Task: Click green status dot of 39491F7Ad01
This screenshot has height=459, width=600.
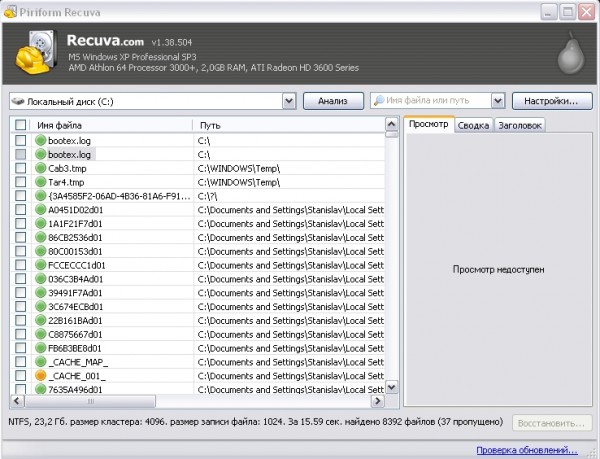Action: pos(41,293)
